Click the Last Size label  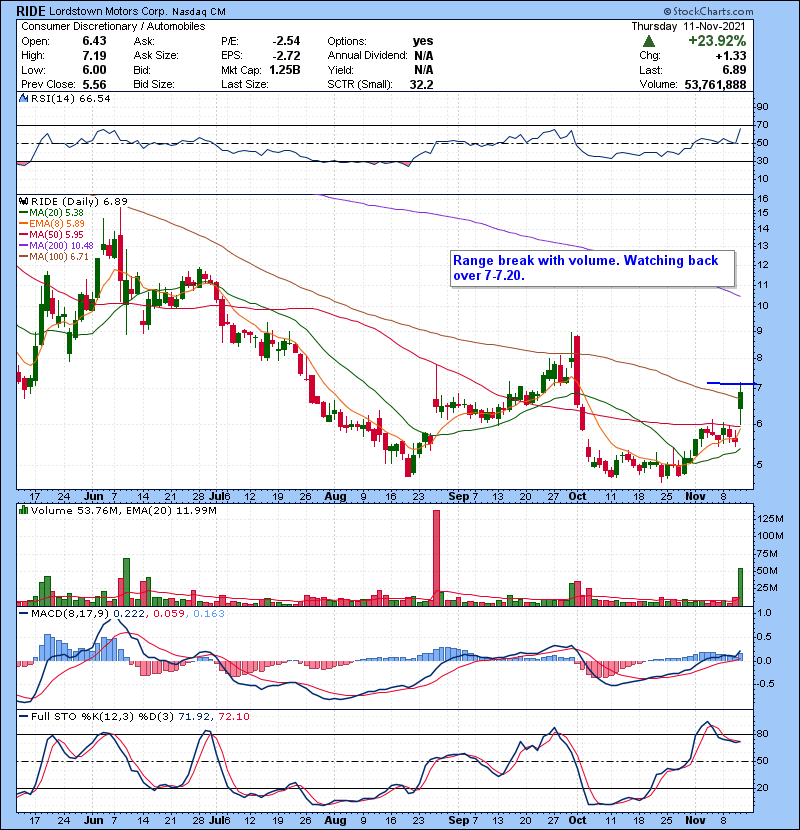point(245,84)
